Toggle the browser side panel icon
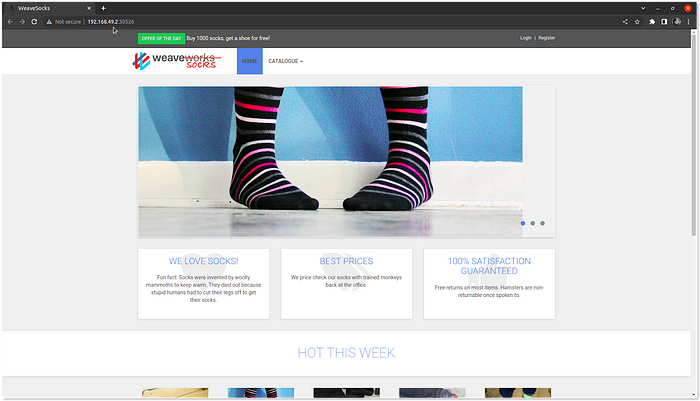This screenshot has height=401, width=700. [x=663, y=21]
